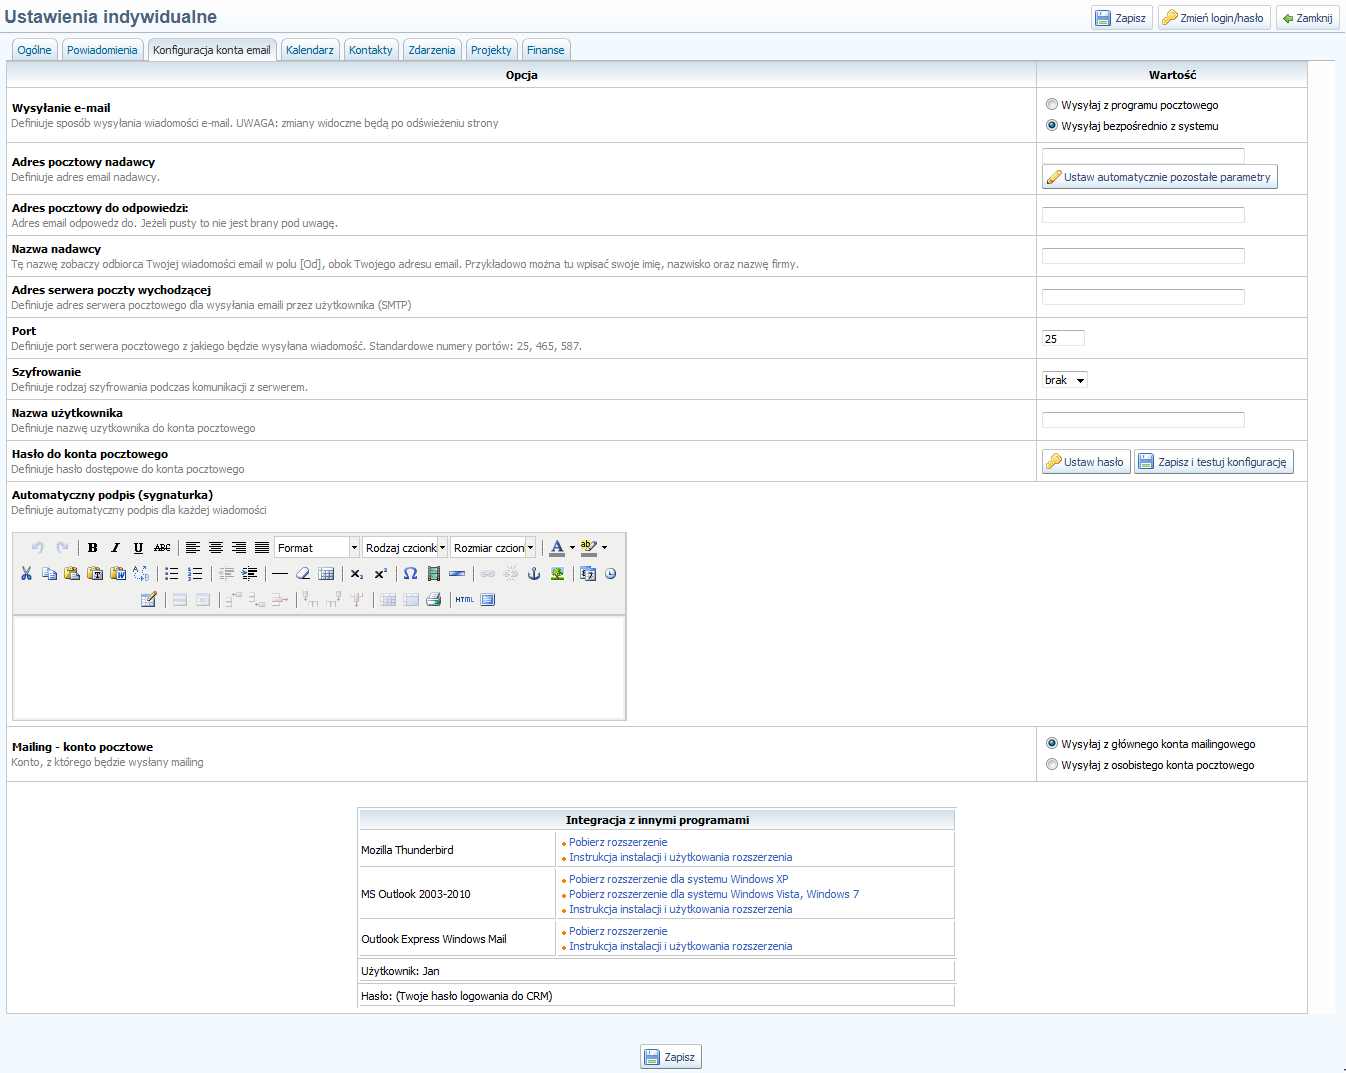Toggle bold formatting in signature editor
Viewport: 1346px width, 1073px height.
[x=92, y=548]
